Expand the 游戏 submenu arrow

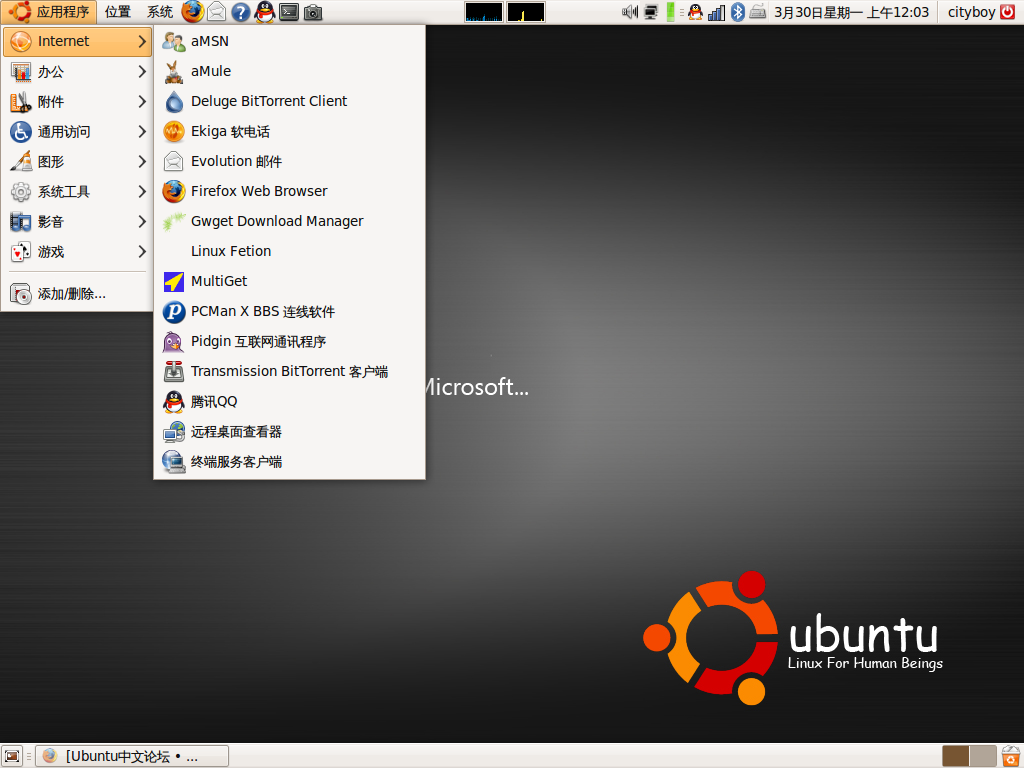pyautogui.click(x=142, y=251)
